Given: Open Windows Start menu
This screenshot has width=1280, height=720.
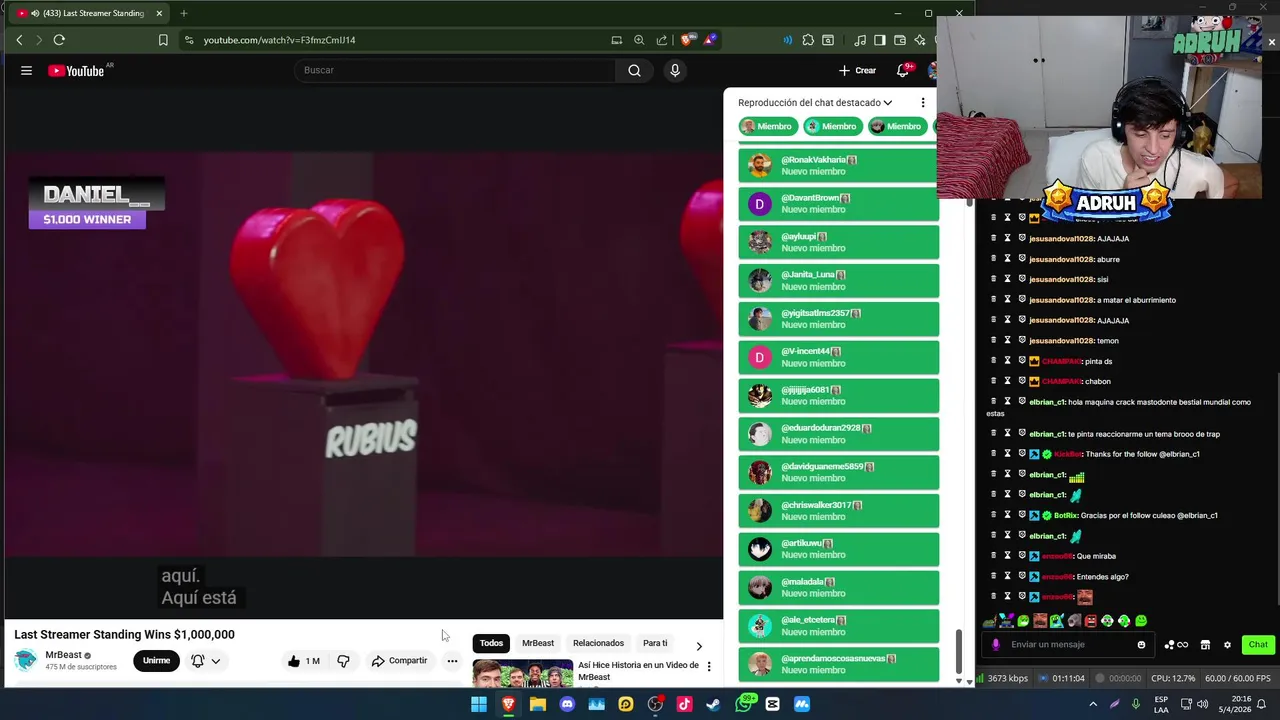Looking at the screenshot, I should click(479, 704).
